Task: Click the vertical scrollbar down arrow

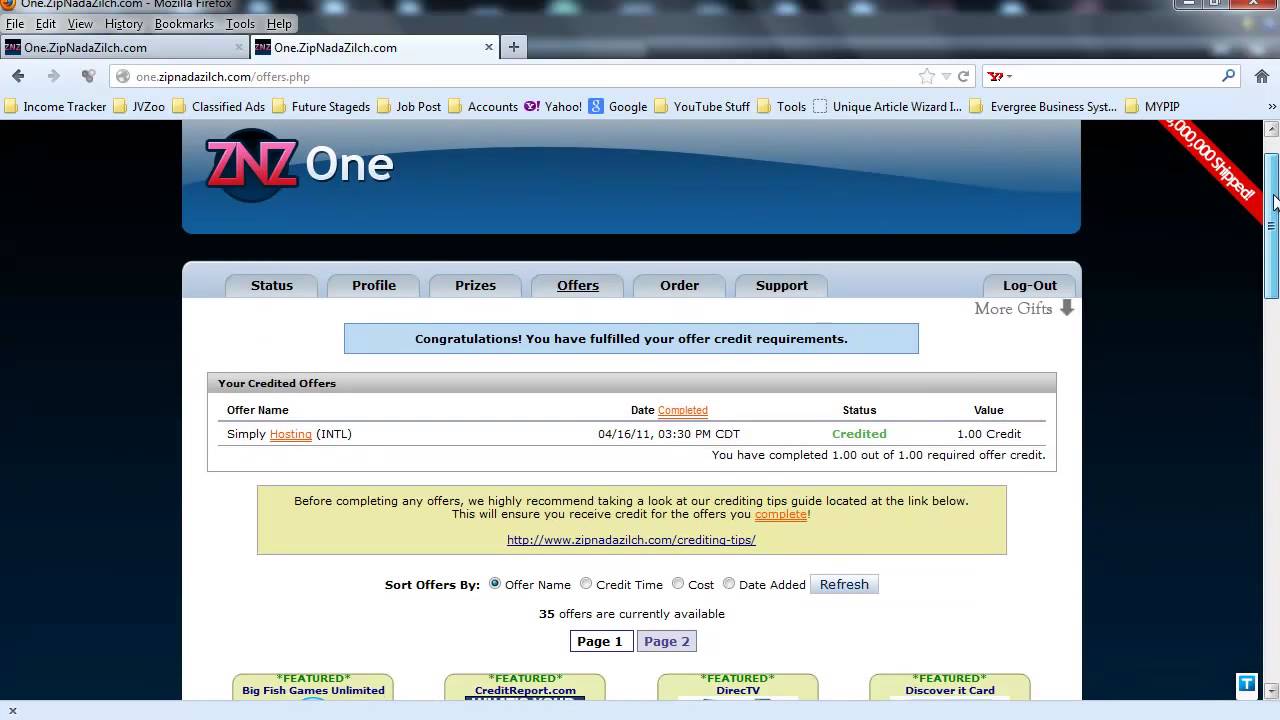Action: pyautogui.click(x=1272, y=691)
